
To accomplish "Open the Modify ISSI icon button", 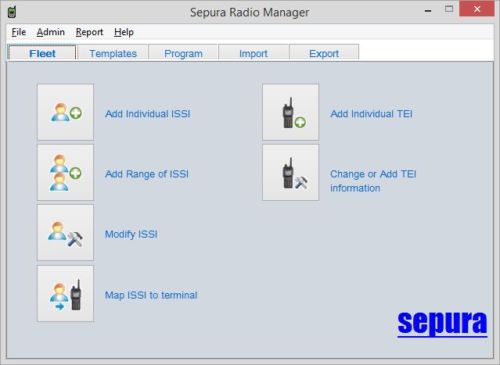I will tap(65, 233).
